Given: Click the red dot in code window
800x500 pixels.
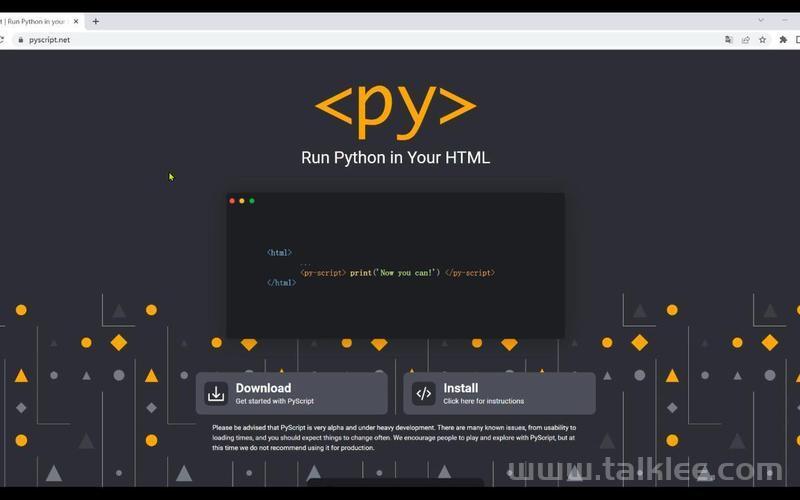Looking at the screenshot, I should [x=232, y=201].
